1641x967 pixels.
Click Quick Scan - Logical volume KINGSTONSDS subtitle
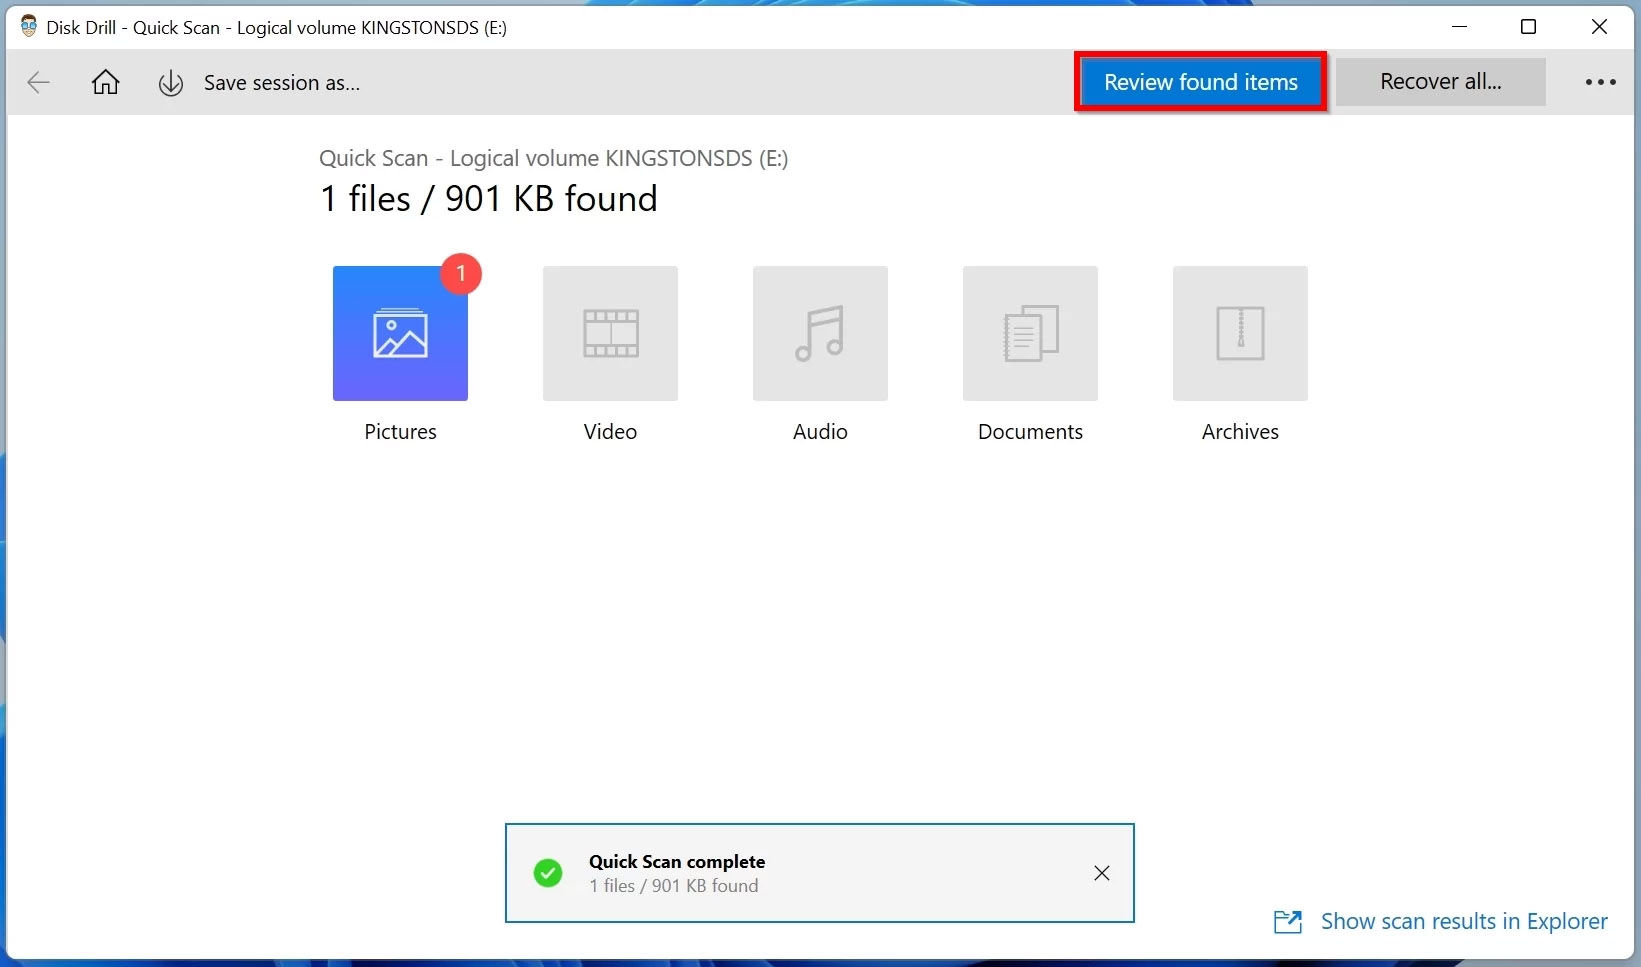coord(553,158)
